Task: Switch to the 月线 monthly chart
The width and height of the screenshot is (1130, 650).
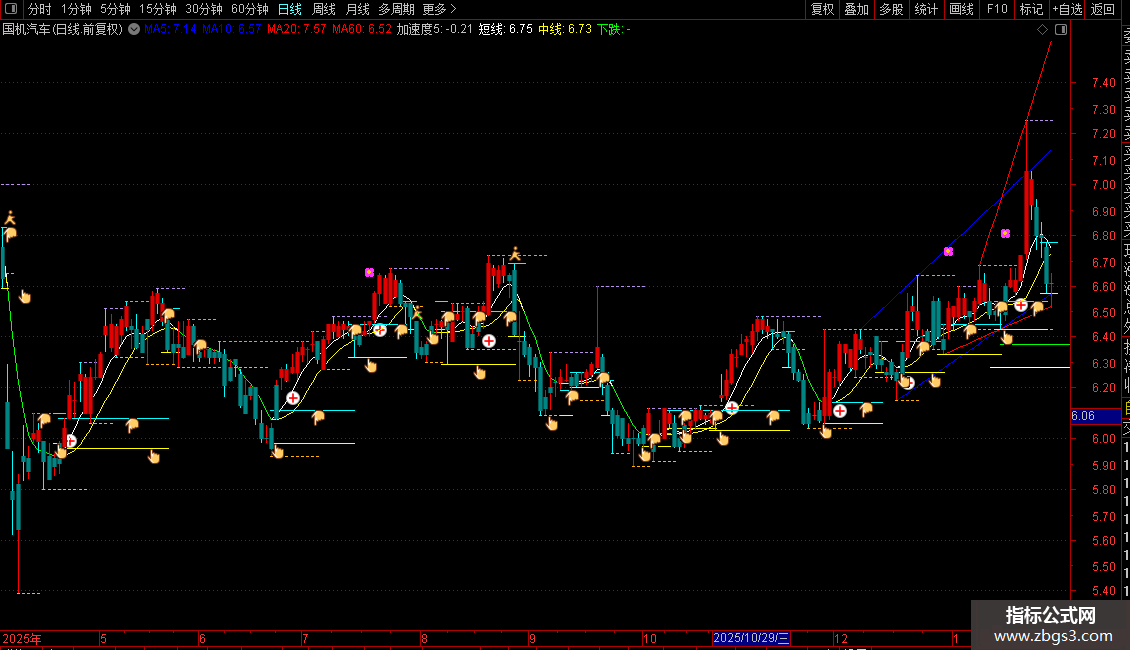Action: pyautogui.click(x=358, y=9)
